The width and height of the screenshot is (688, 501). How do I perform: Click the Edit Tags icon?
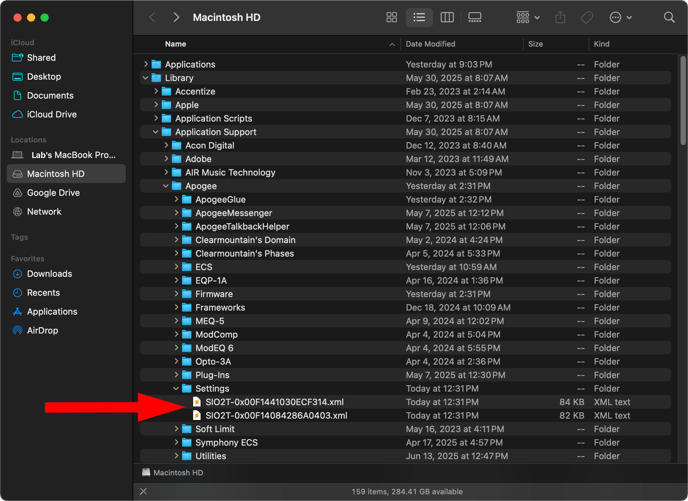[x=587, y=17]
